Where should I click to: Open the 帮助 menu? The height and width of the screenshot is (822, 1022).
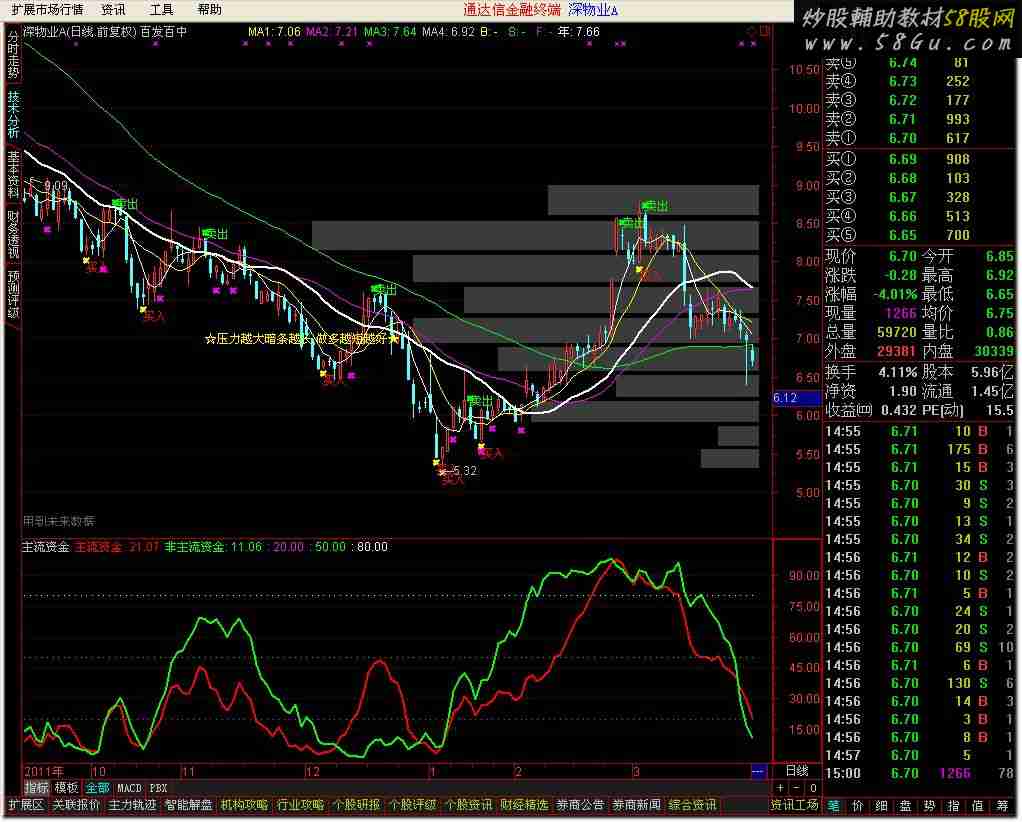pyautogui.click(x=209, y=9)
